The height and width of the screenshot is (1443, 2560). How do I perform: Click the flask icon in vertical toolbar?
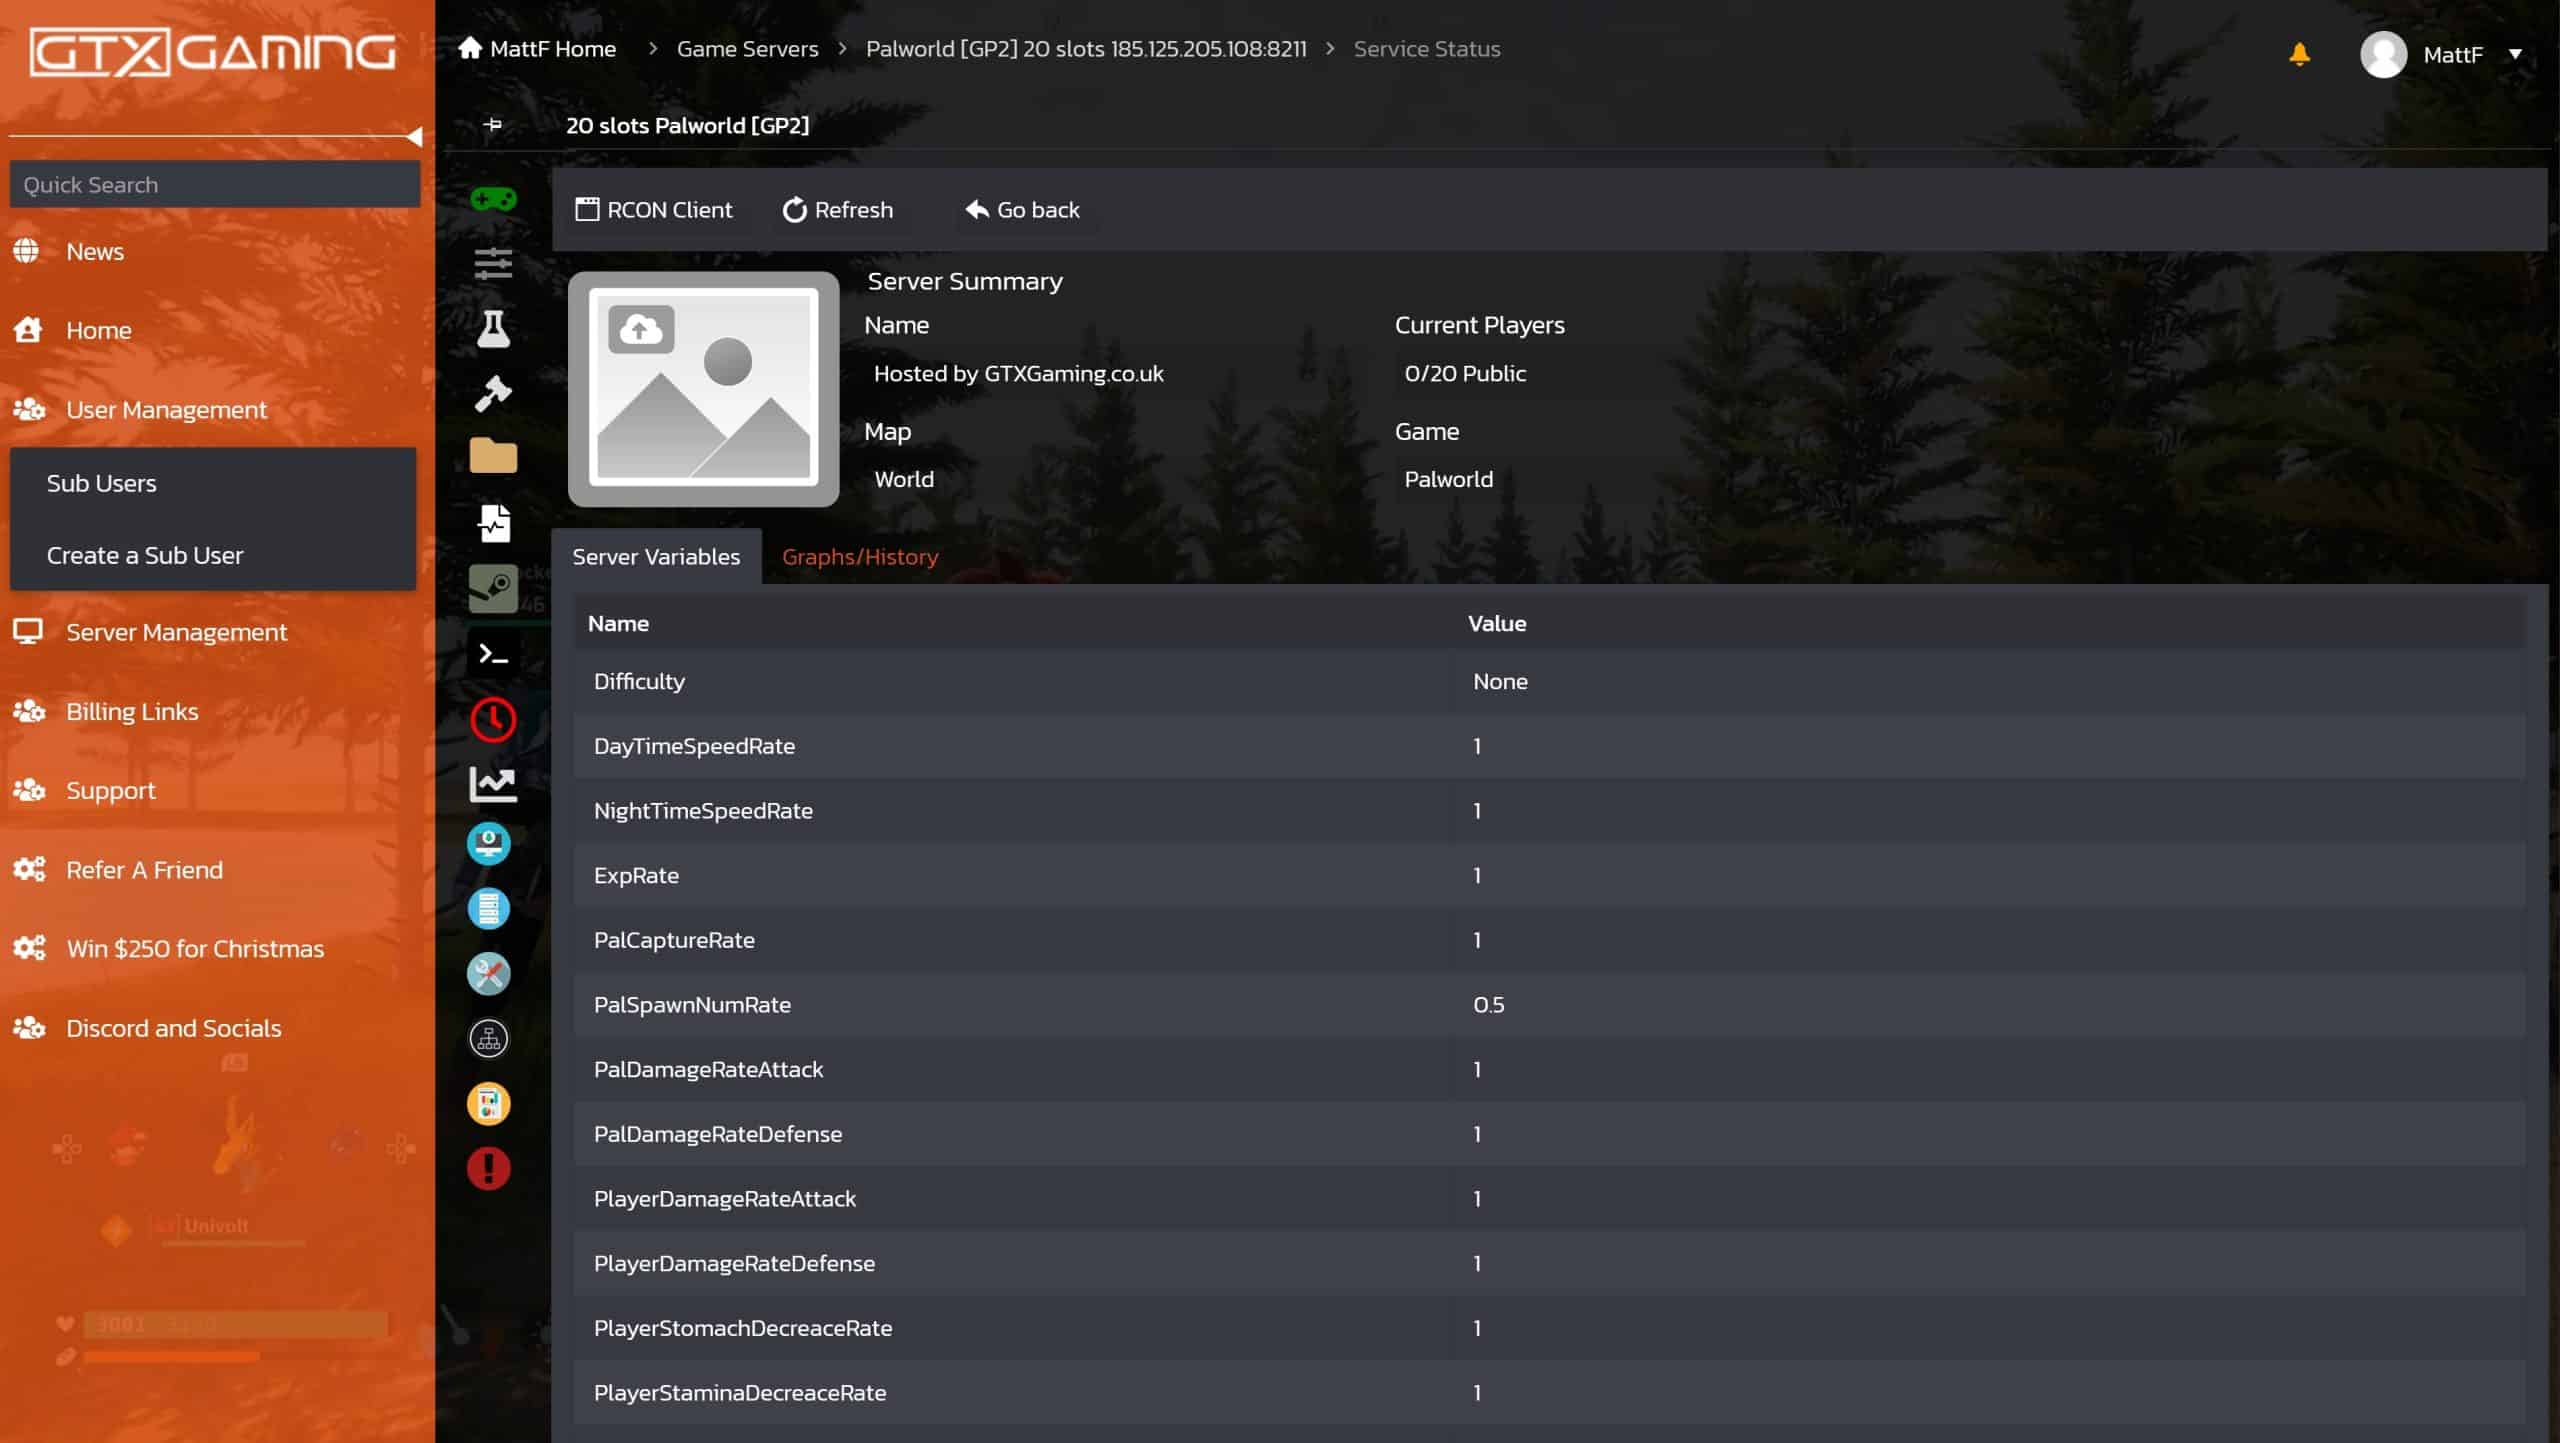coord(493,328)
